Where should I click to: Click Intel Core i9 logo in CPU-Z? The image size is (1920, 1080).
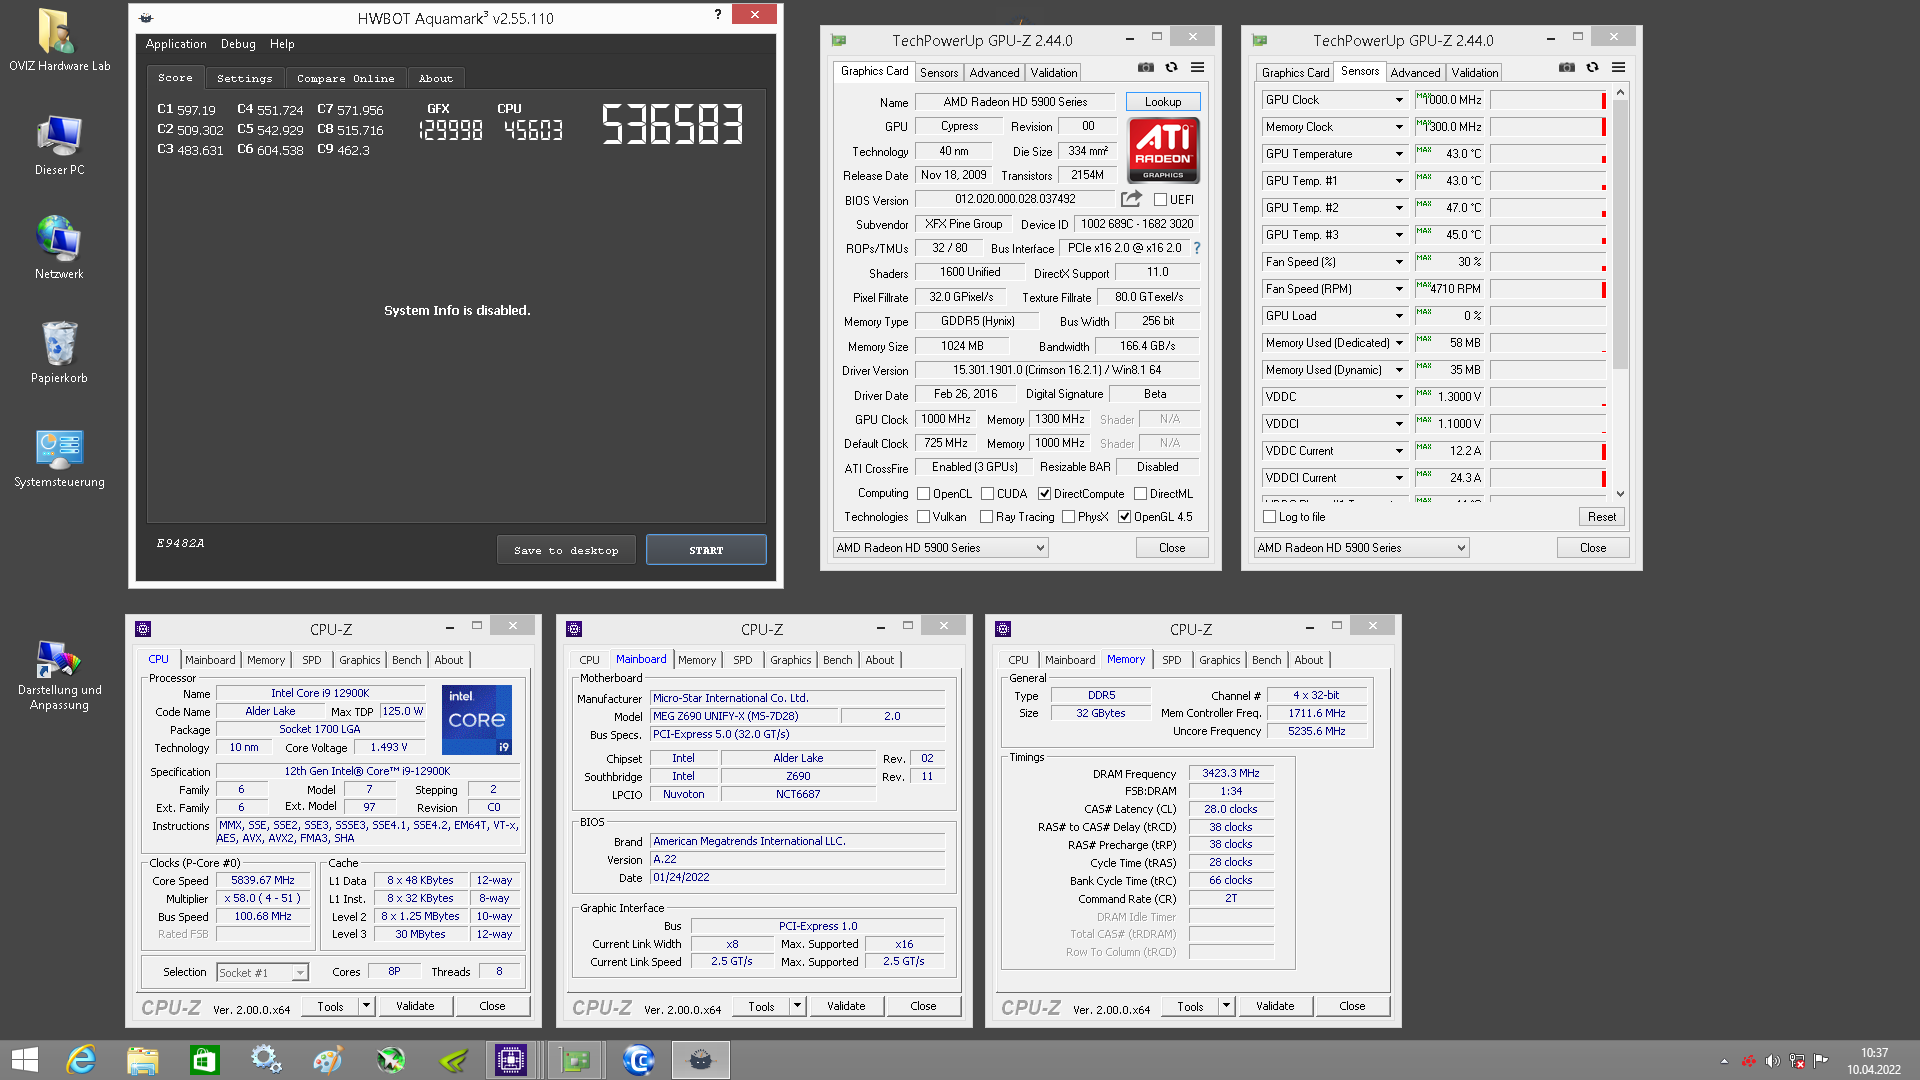pos(477,720)
